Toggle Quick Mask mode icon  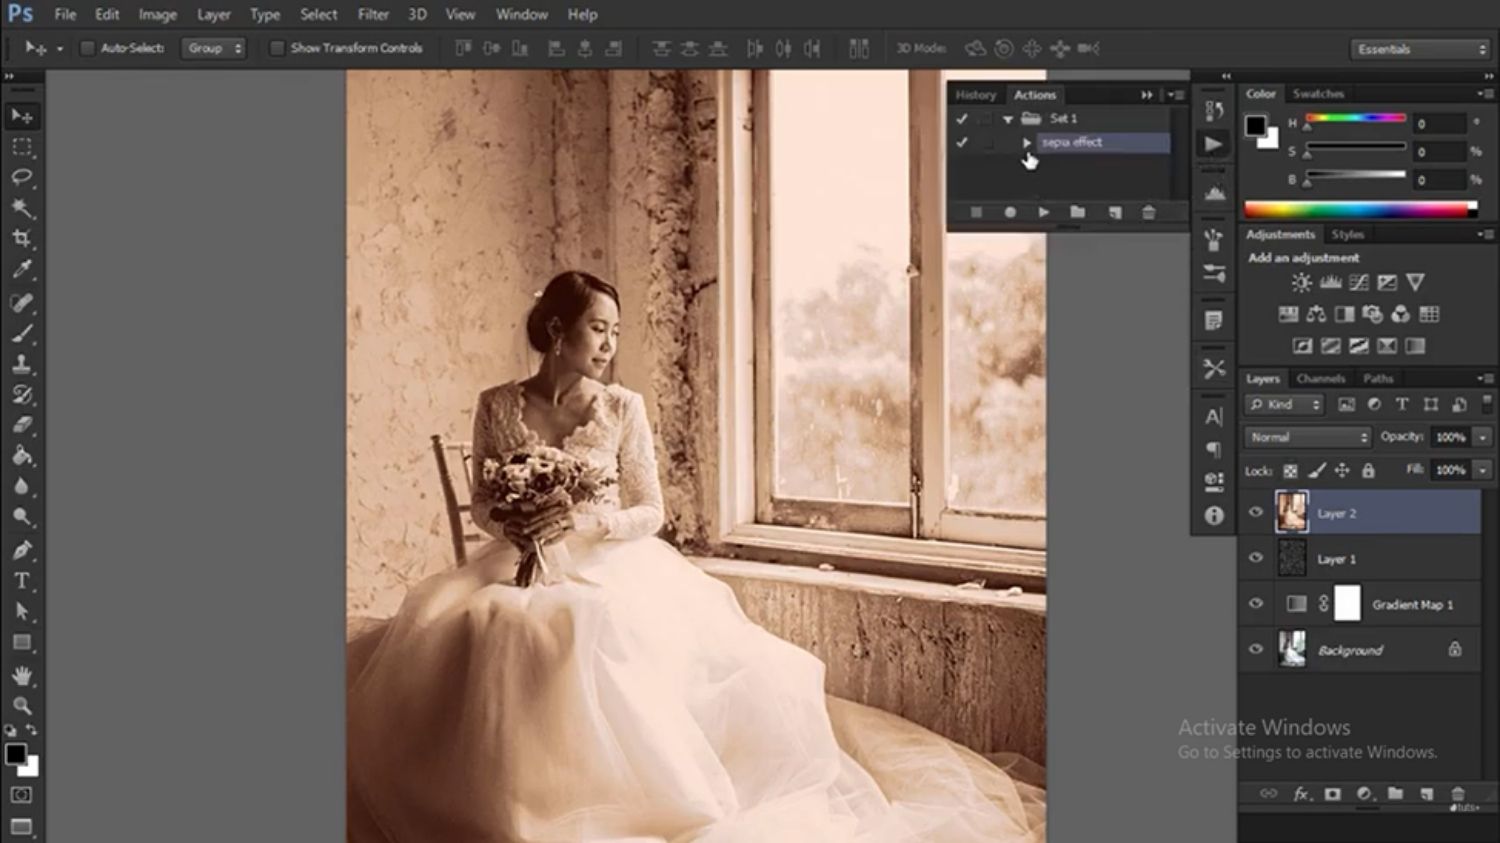pyautogui.click(x=22, y=795)
